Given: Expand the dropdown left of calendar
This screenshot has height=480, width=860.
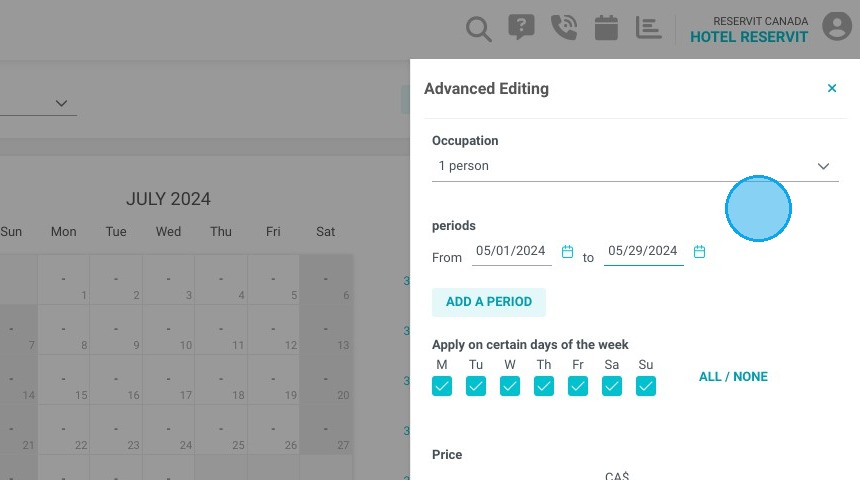Looking at the screenshot, I should (38, 103).
